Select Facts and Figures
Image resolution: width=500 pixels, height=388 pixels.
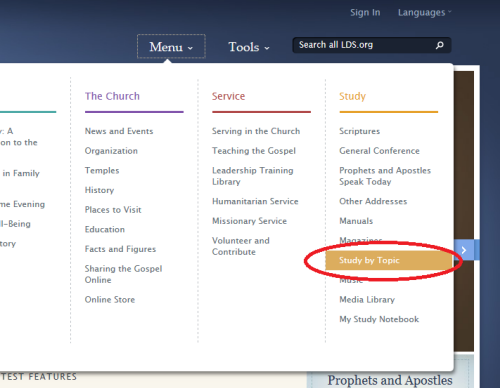[120, 249]
